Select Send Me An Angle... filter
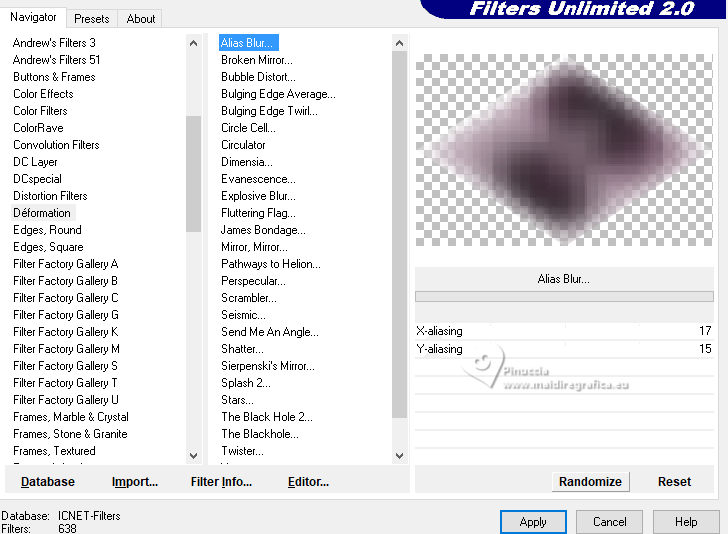Screen dimensions: 728x534 (x=270, y=332)
